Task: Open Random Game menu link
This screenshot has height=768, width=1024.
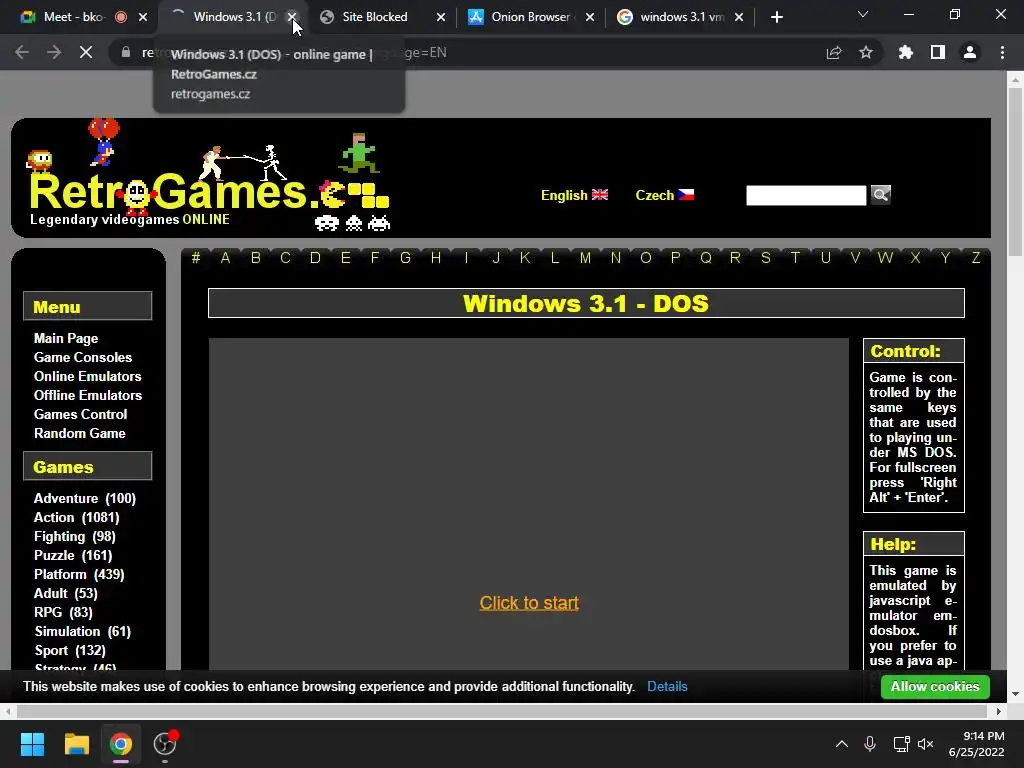Action: pyautogui.click(x=80, y=433)
